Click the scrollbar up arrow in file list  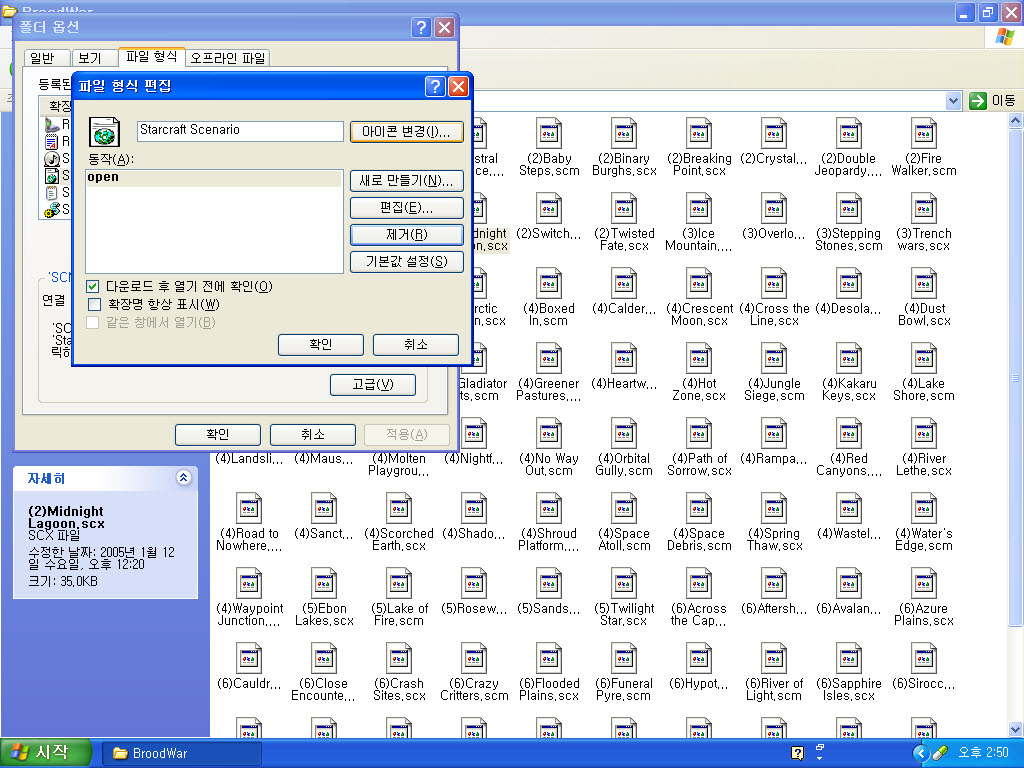click(1016, 121)
